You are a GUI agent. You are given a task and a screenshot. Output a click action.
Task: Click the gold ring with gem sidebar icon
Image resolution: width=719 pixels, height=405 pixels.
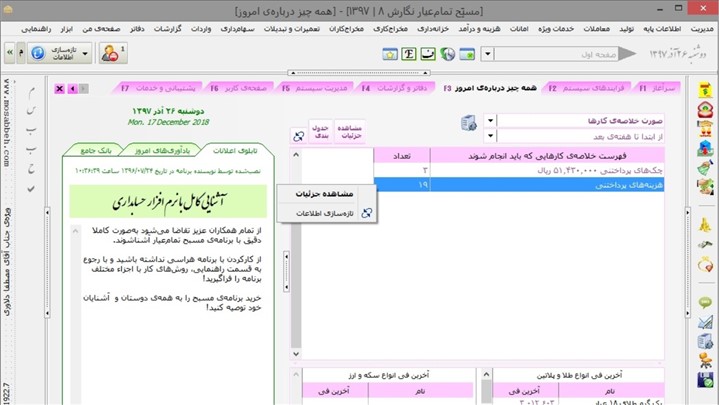705,264
